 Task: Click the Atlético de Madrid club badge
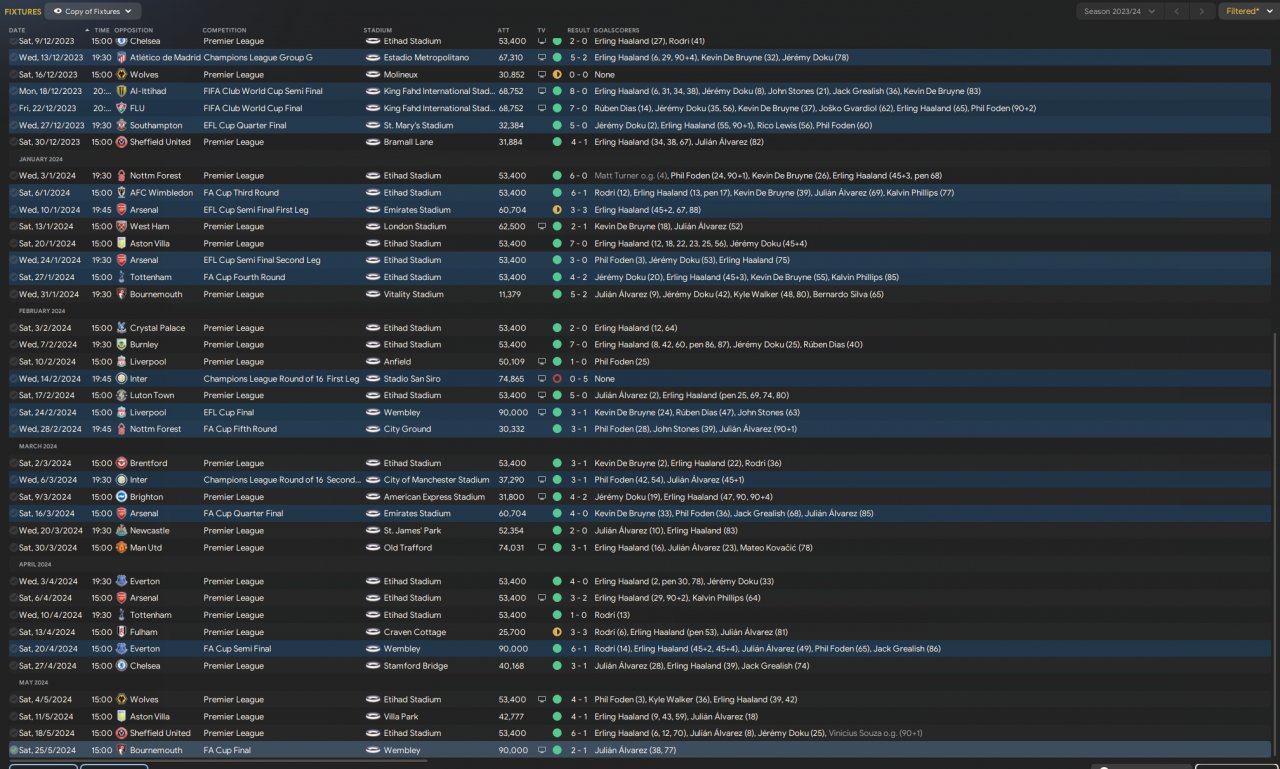pyautogui.click(x=121, y=58)
